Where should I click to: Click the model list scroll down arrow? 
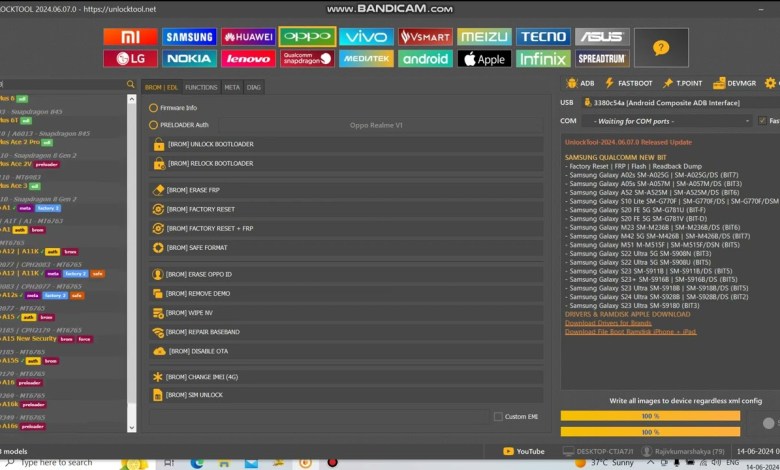click(132, 427)
